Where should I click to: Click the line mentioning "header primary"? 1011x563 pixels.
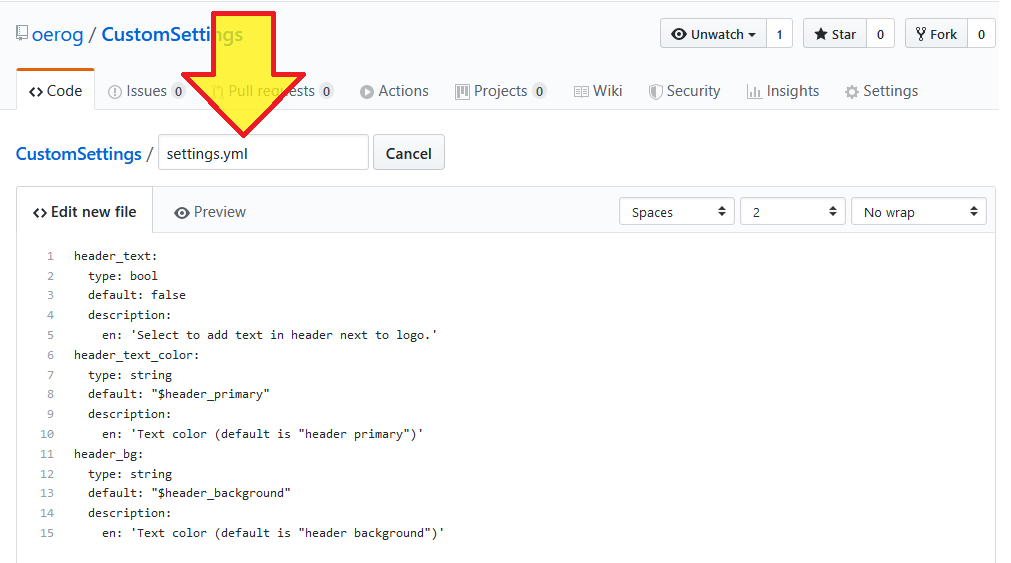point(262,434)
